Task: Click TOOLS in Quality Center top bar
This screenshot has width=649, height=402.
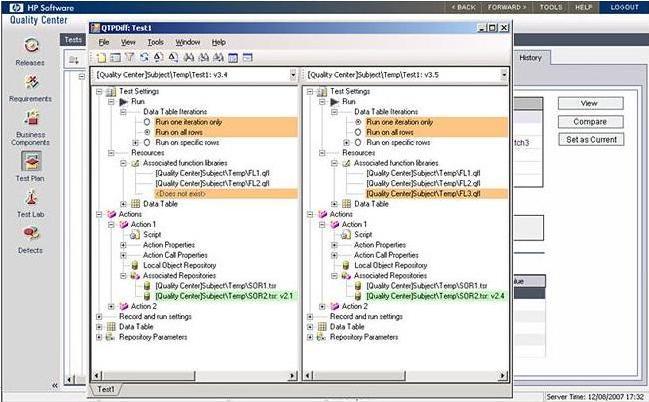Action: point(551,7)
